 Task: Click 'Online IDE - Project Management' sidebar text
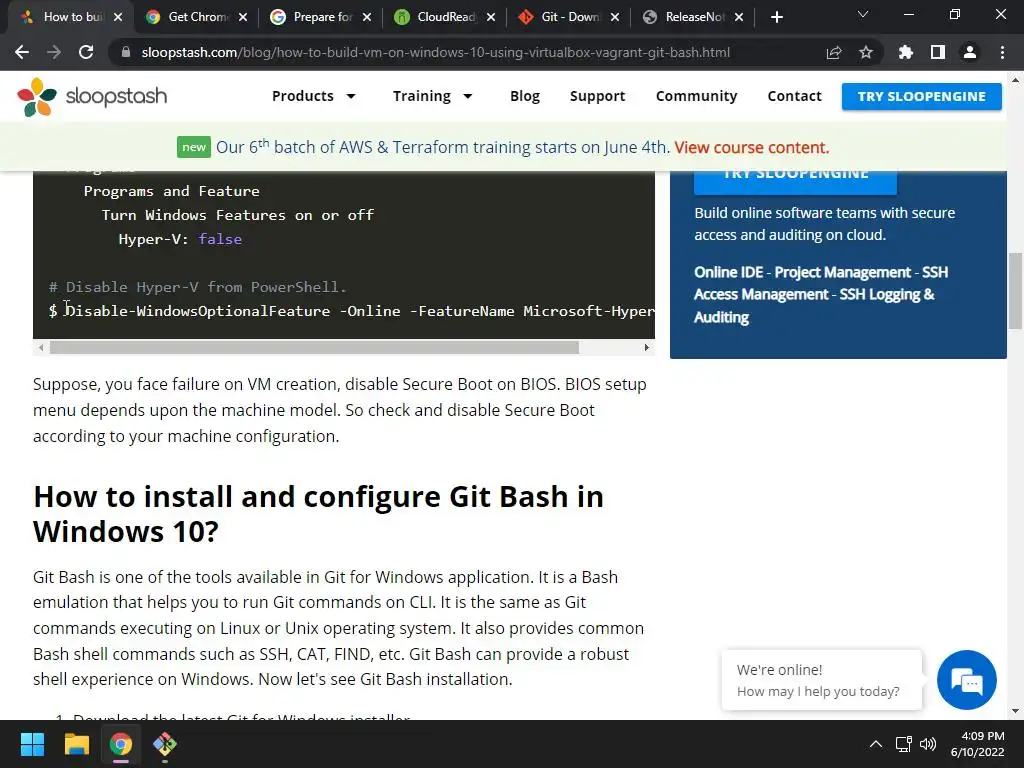[x=821, y=295]
